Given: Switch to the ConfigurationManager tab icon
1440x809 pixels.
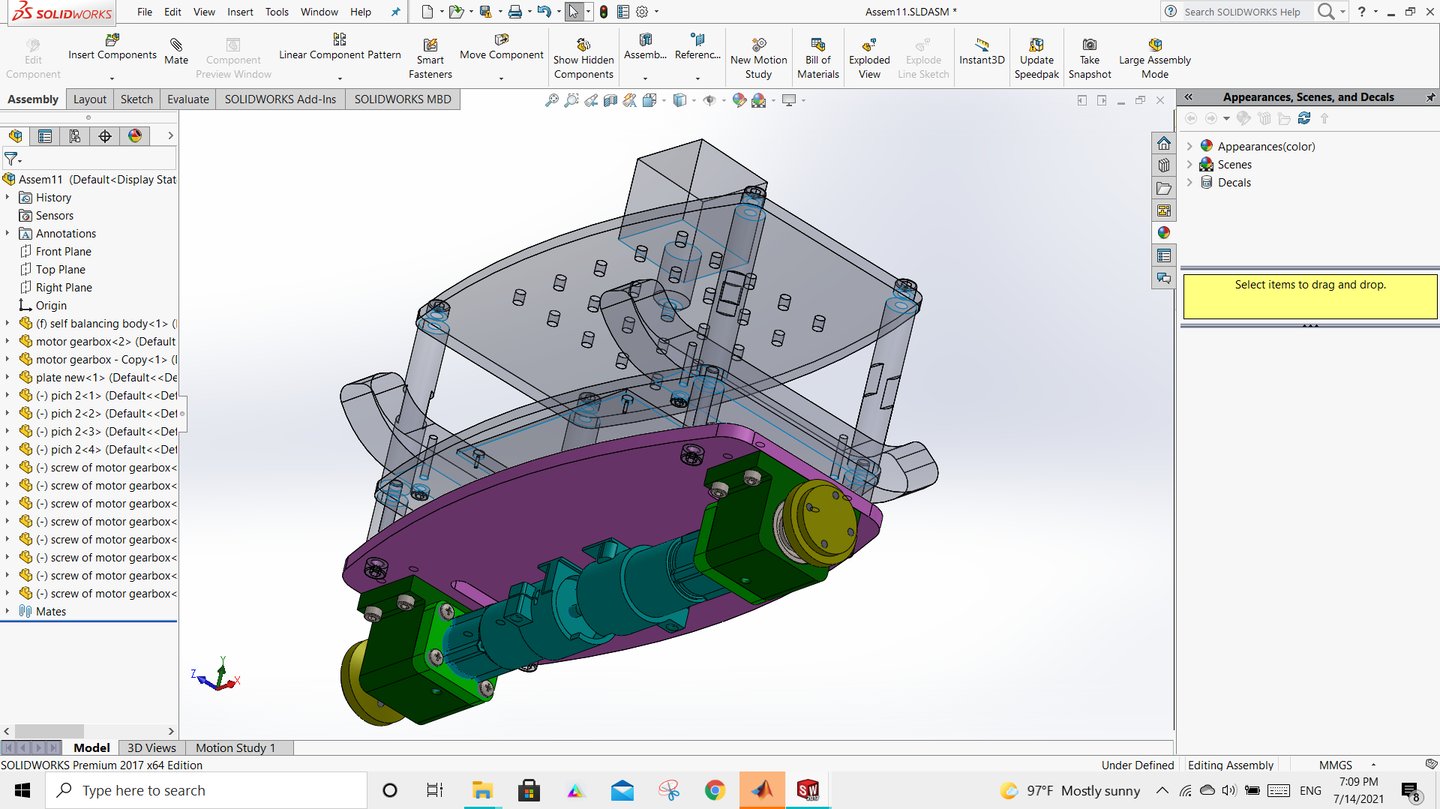Looking at the screenshot, I should (x=75, y=136).
